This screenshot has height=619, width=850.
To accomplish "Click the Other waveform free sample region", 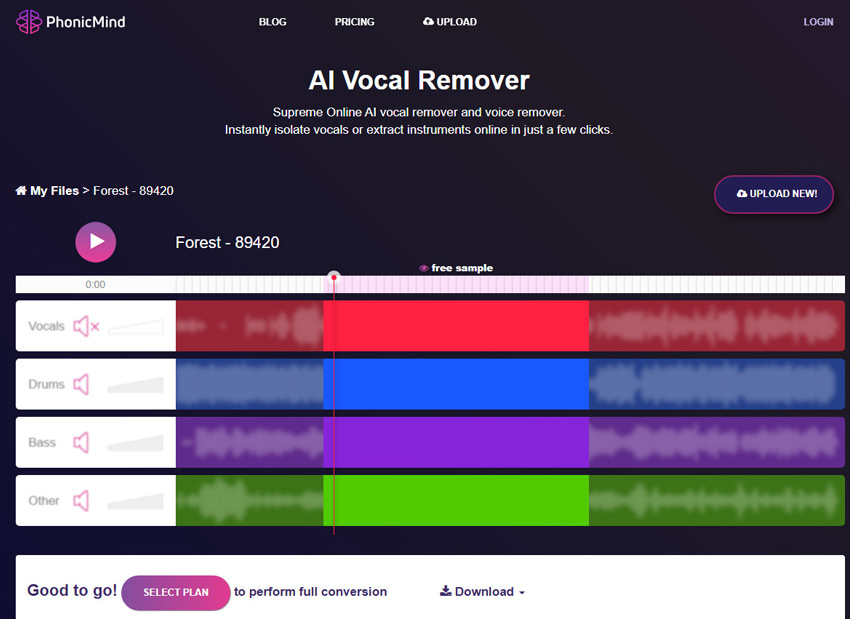I will 456,500.
